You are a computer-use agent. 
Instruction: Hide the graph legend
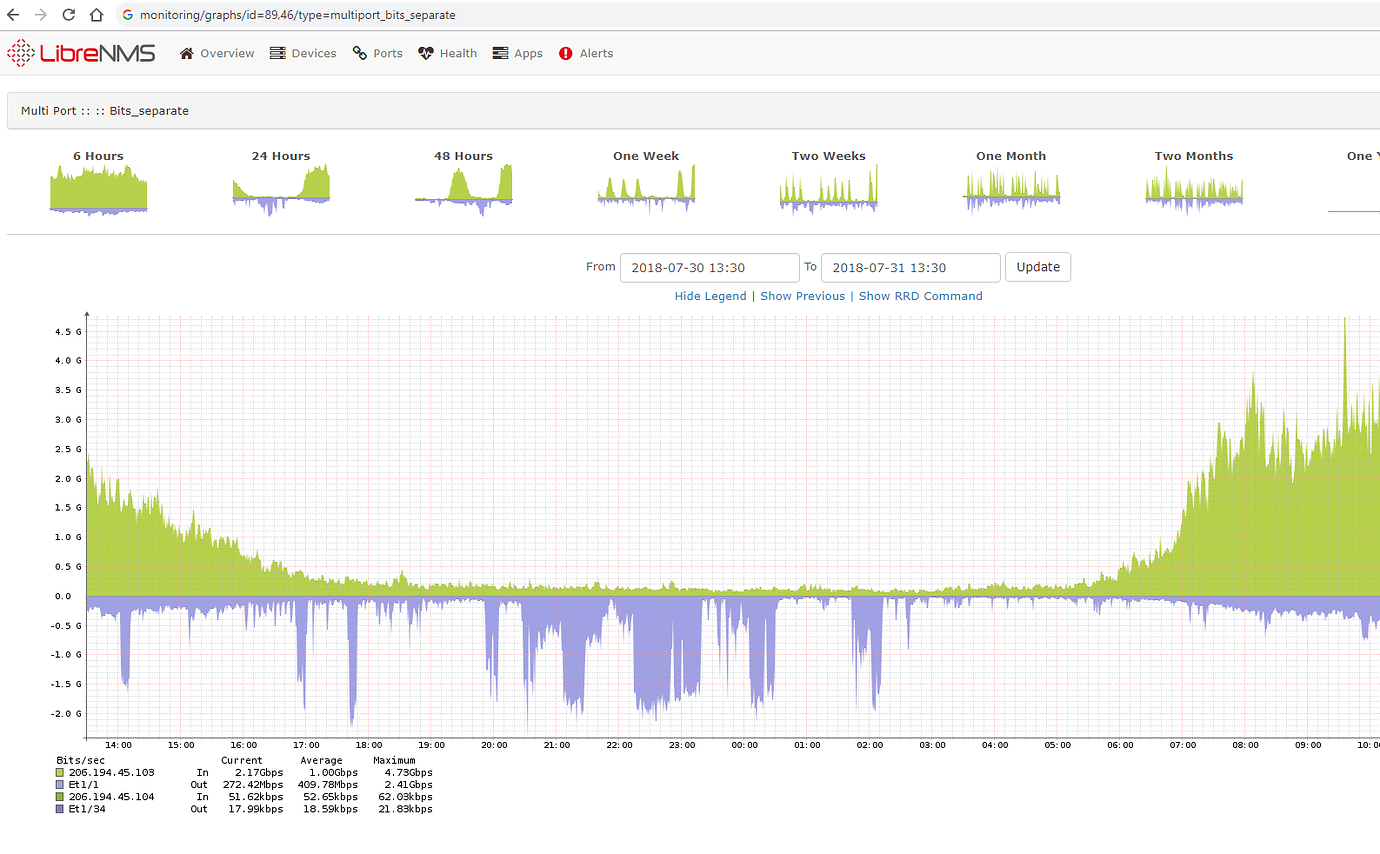point(710,296)
